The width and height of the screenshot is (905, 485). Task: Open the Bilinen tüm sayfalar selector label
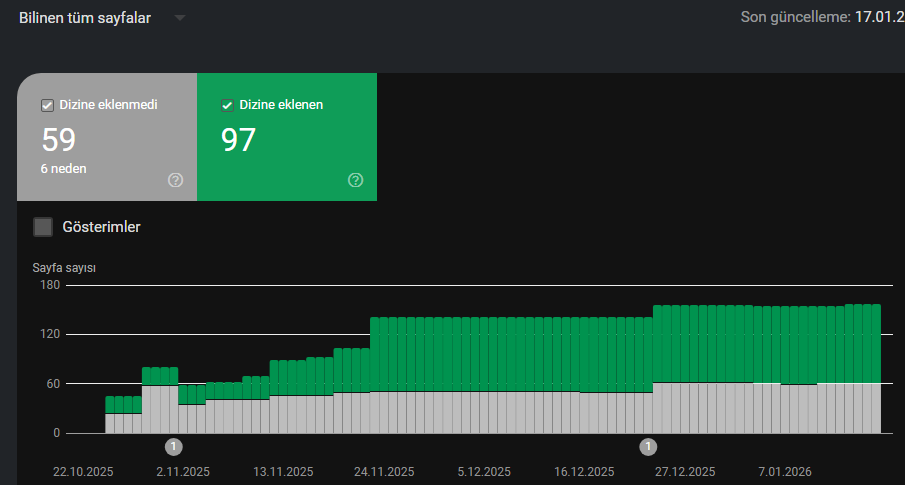(x=85, y=18)
